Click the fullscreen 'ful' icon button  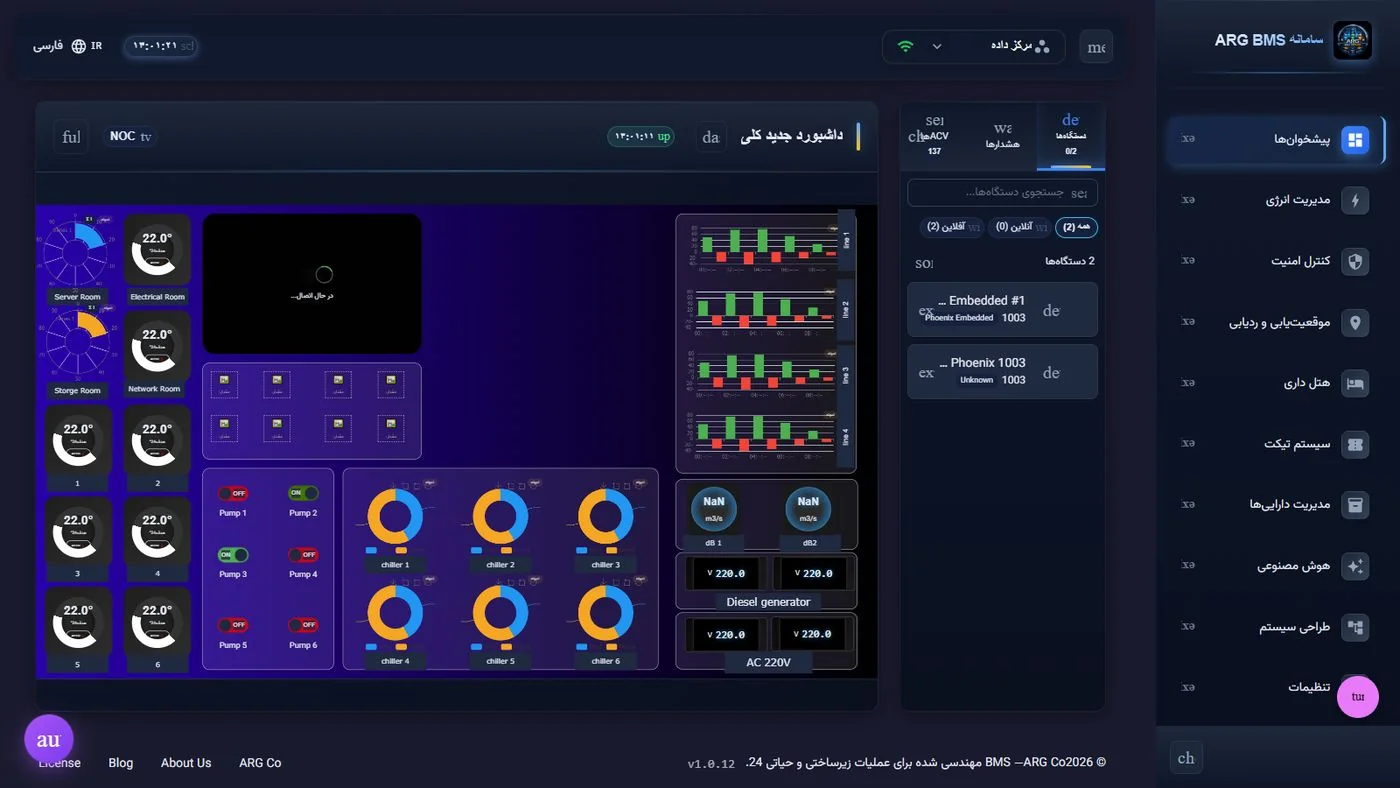click(x=71, y=137)
